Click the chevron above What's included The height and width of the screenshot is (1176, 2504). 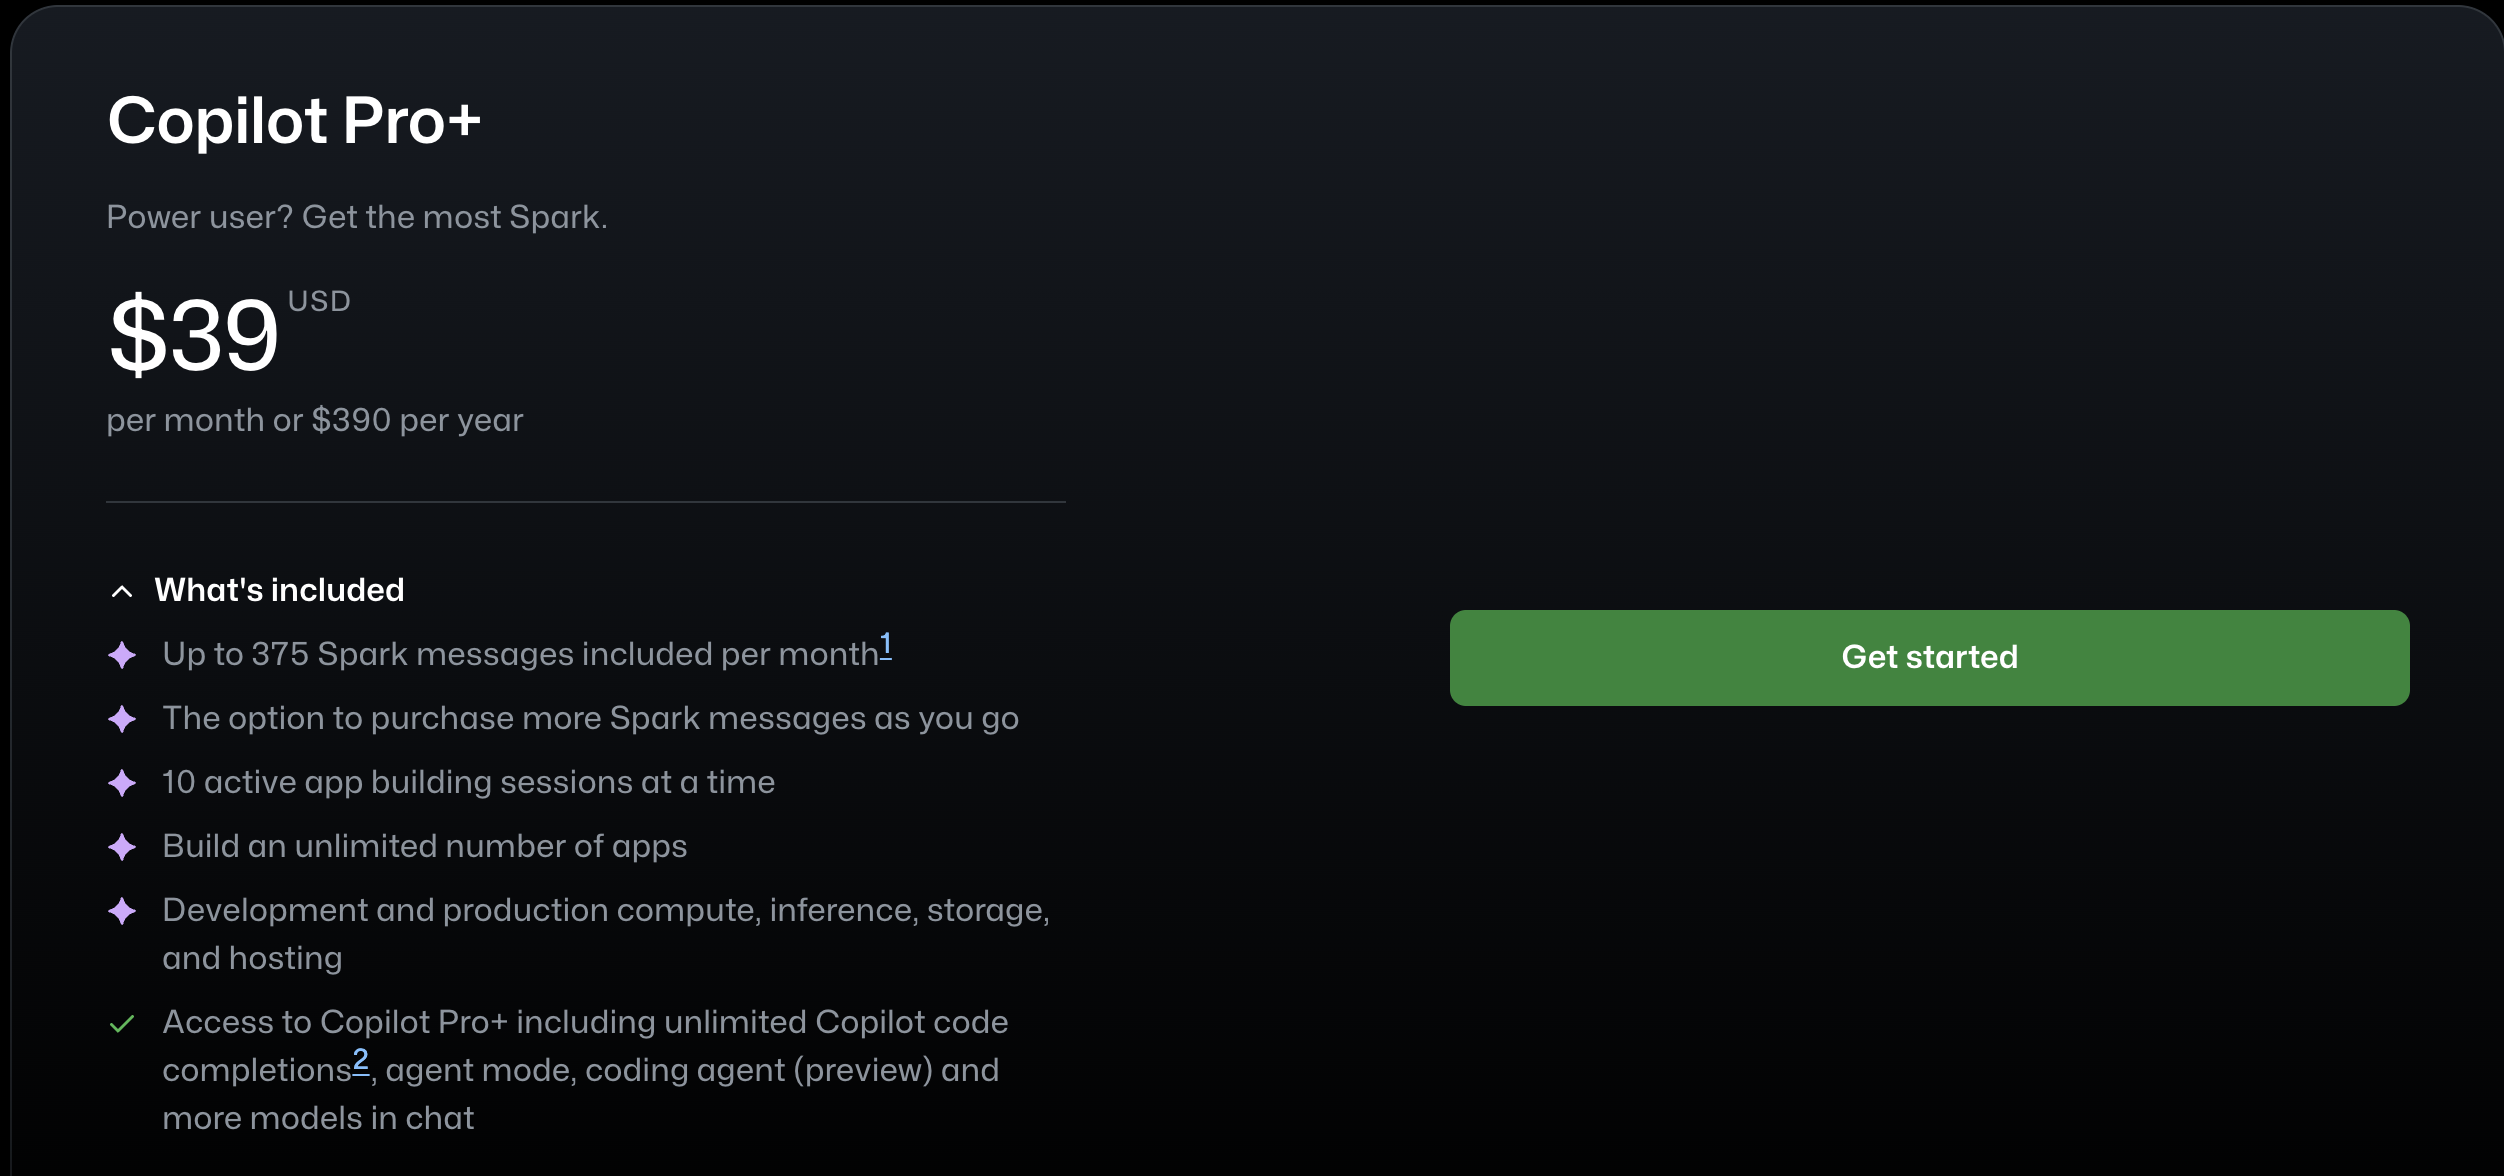pyautogui.click(x=121, y=590)
